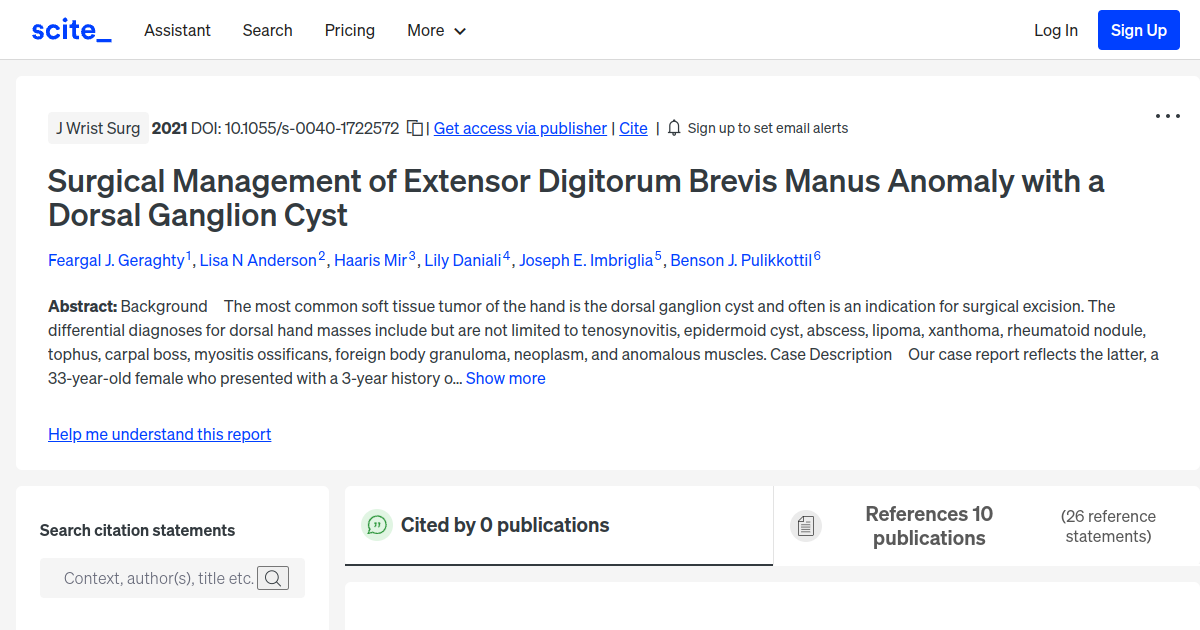Image resolution: width=1200 pixels, height=630 pixels.
Task: Switch to the Cited by 0 publications tab
Action: [504, 525]
